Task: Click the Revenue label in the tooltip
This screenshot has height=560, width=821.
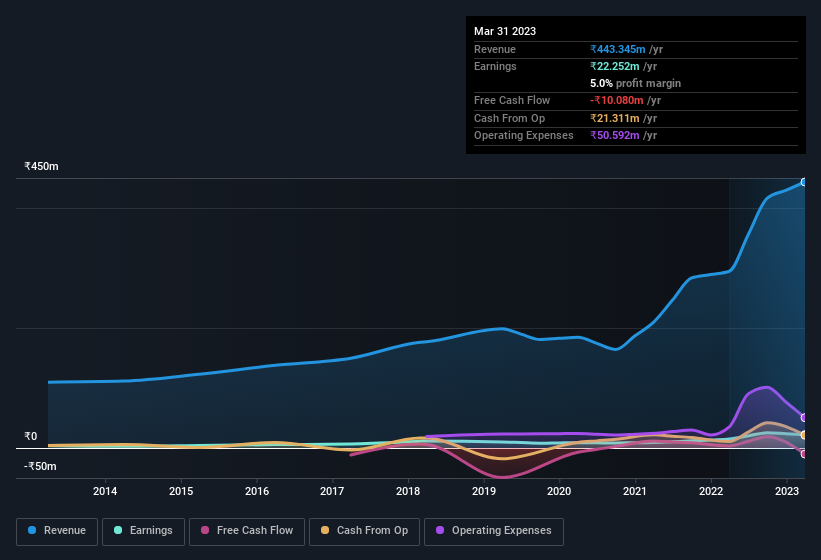Action: tap(495, 49)
